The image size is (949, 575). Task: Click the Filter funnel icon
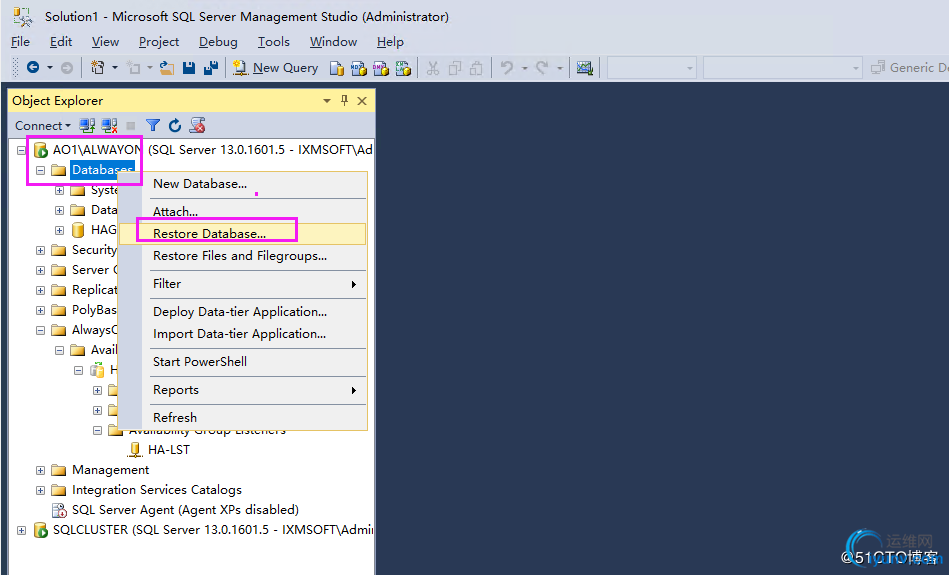(153, 125)
